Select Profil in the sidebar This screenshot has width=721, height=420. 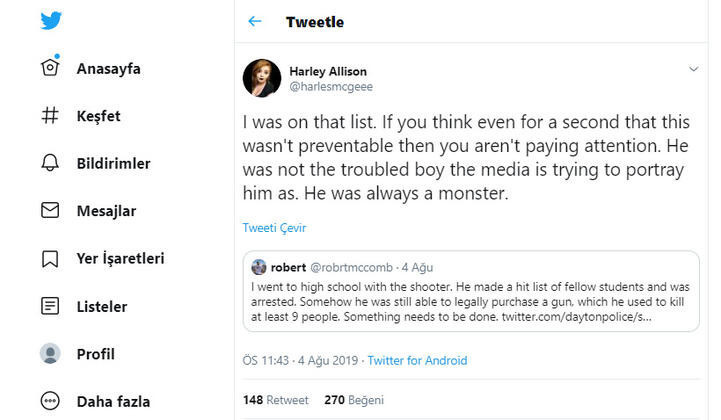point(95,354)
